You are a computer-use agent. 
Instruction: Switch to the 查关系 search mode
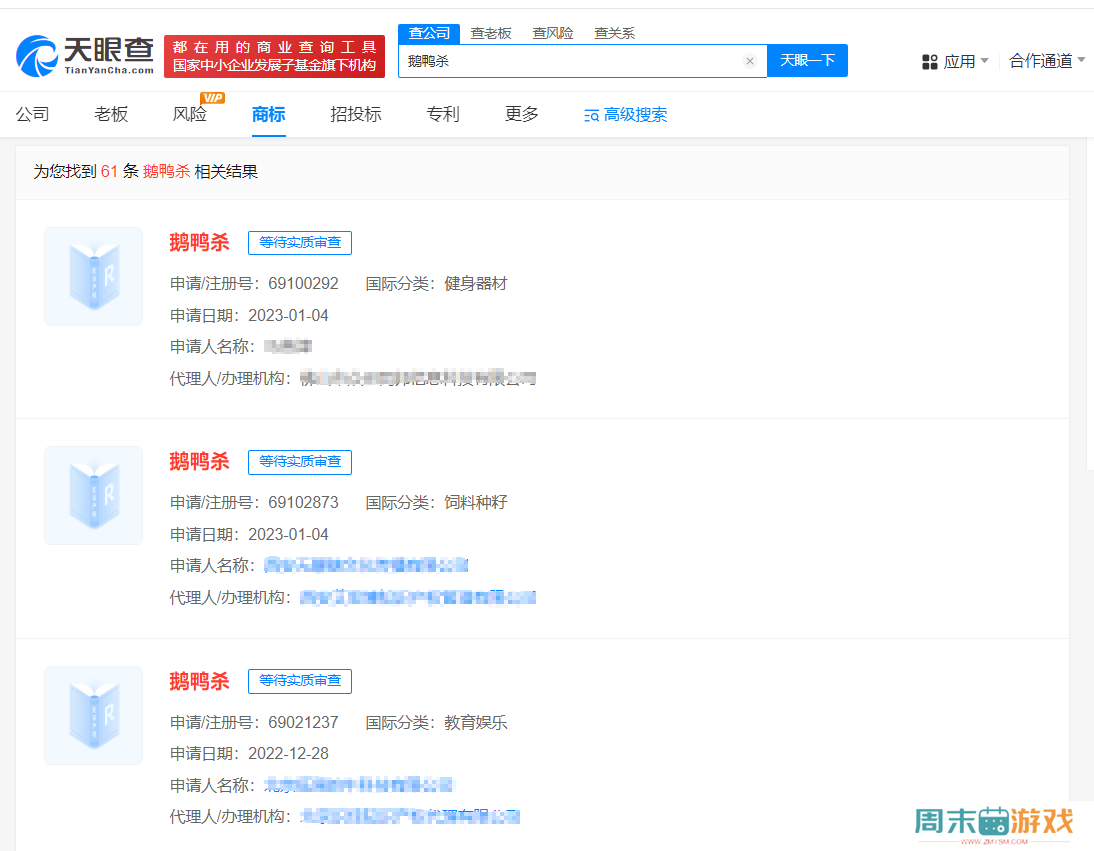[x=614, y=33]
